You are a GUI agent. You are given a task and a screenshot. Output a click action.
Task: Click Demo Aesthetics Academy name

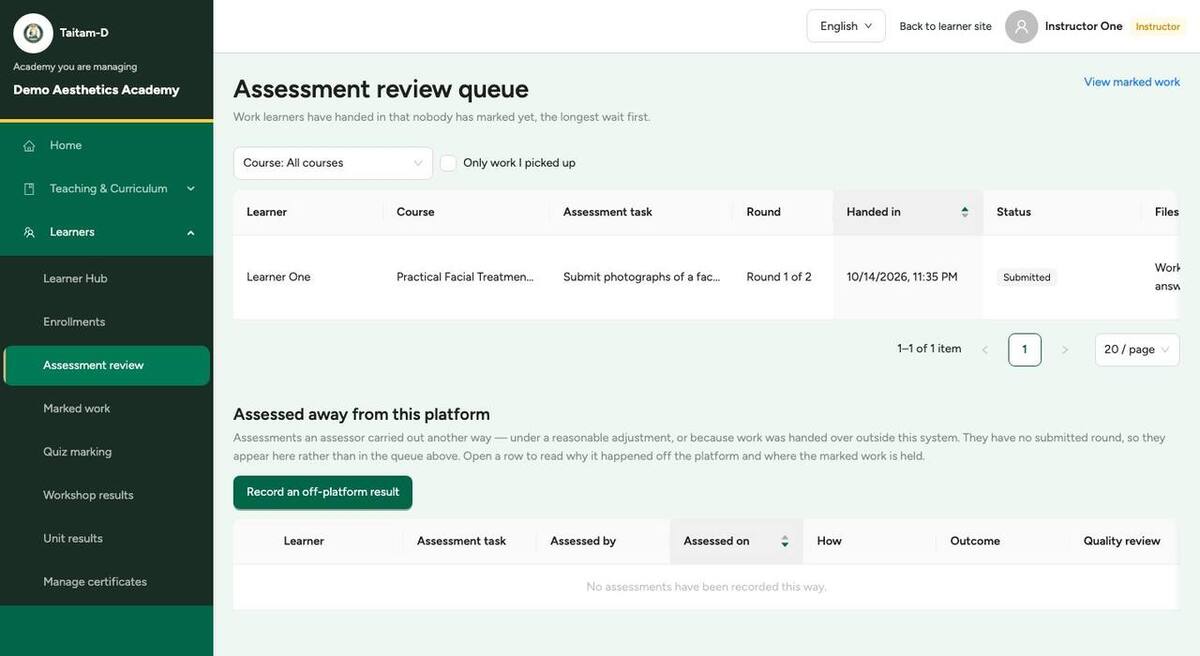pyautogui.click(x=96, y=90)
